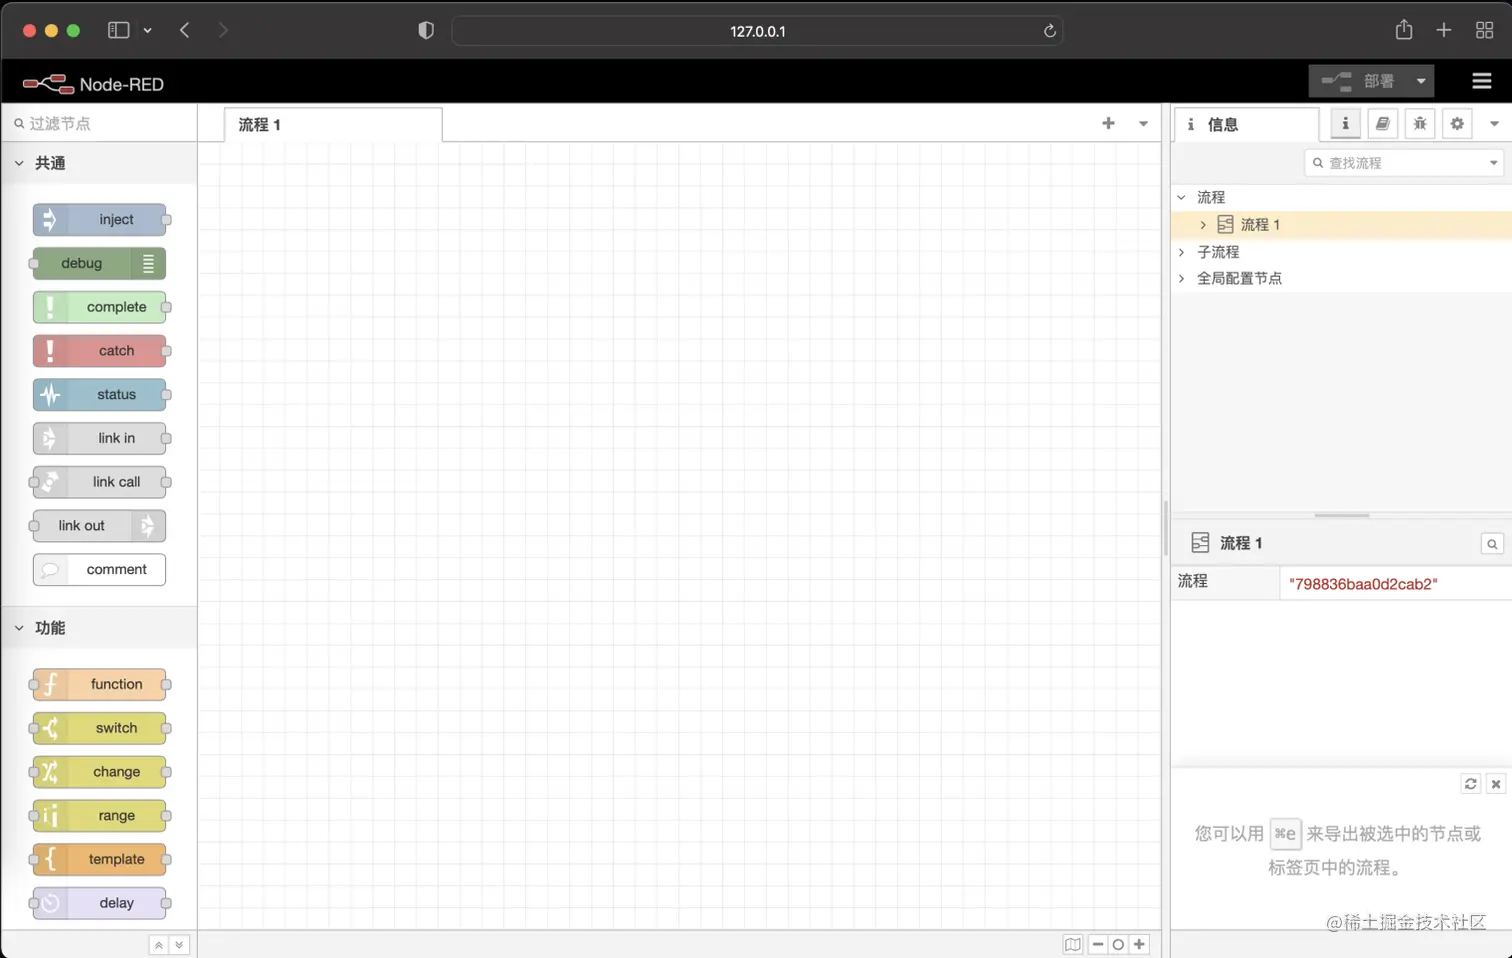Switch to the 流程 1 workspace tab
The width and height of the screenshot is (1512, 958).
(x=333, y=125)
